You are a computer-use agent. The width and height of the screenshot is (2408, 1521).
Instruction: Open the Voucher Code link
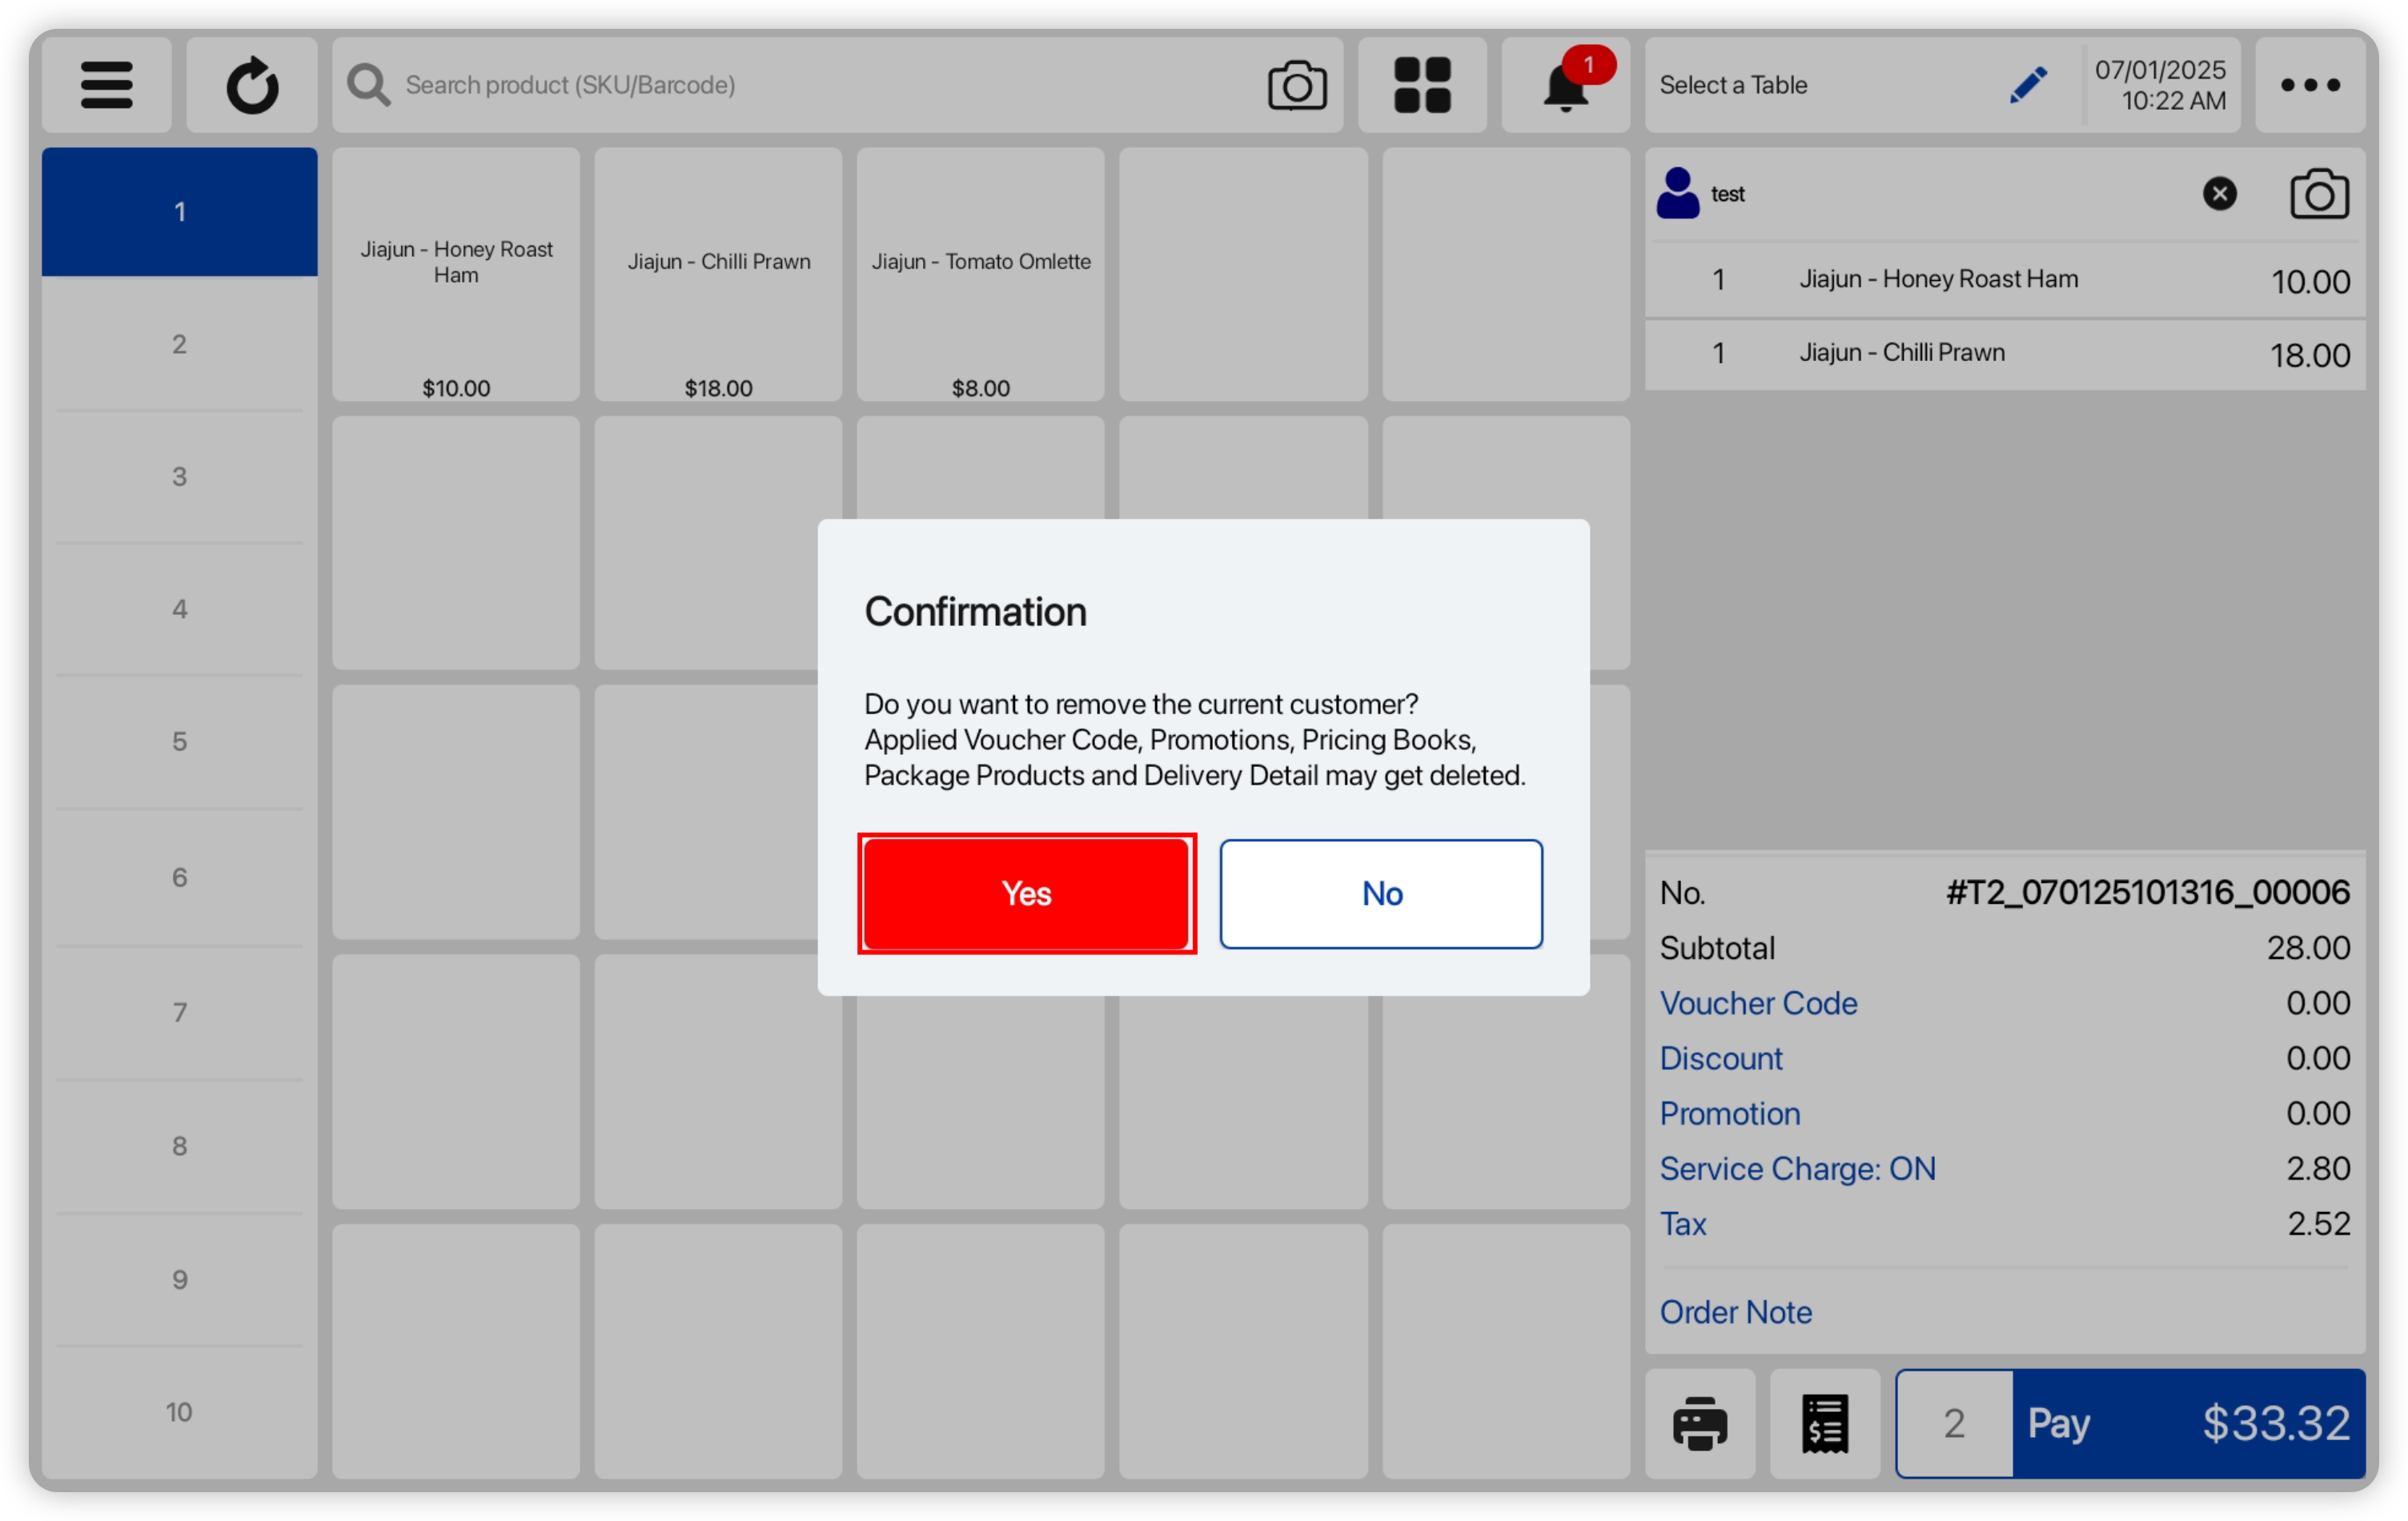click(1758, 1003)
